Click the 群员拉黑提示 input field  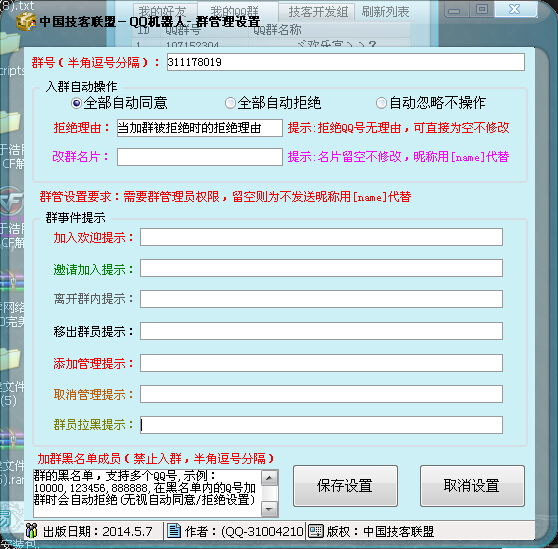321,425
